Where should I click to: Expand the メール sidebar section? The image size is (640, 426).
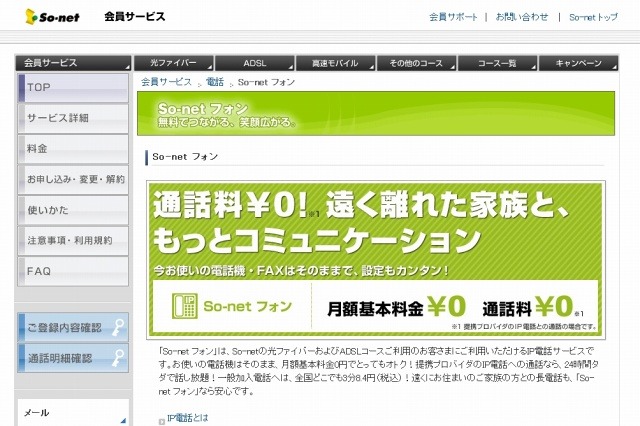[x=73, y=413]
